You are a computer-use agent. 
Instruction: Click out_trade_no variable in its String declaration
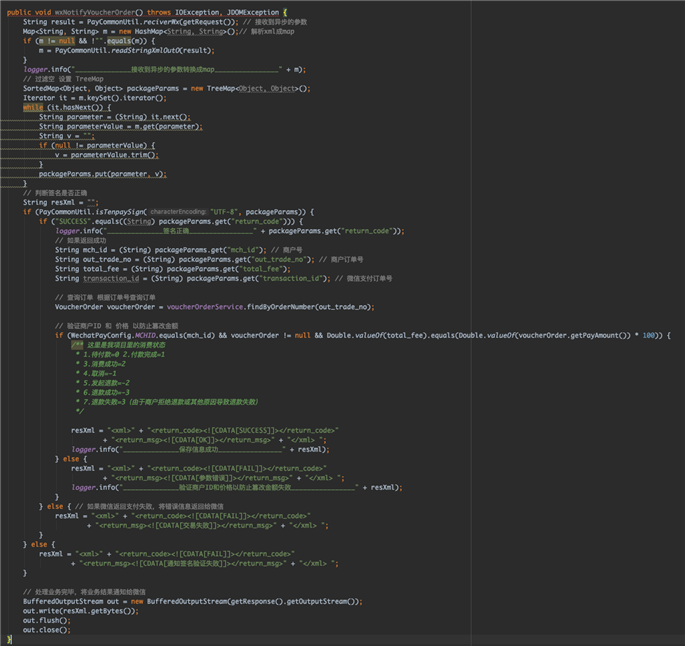pyautogui.click(x=107, y=259)
